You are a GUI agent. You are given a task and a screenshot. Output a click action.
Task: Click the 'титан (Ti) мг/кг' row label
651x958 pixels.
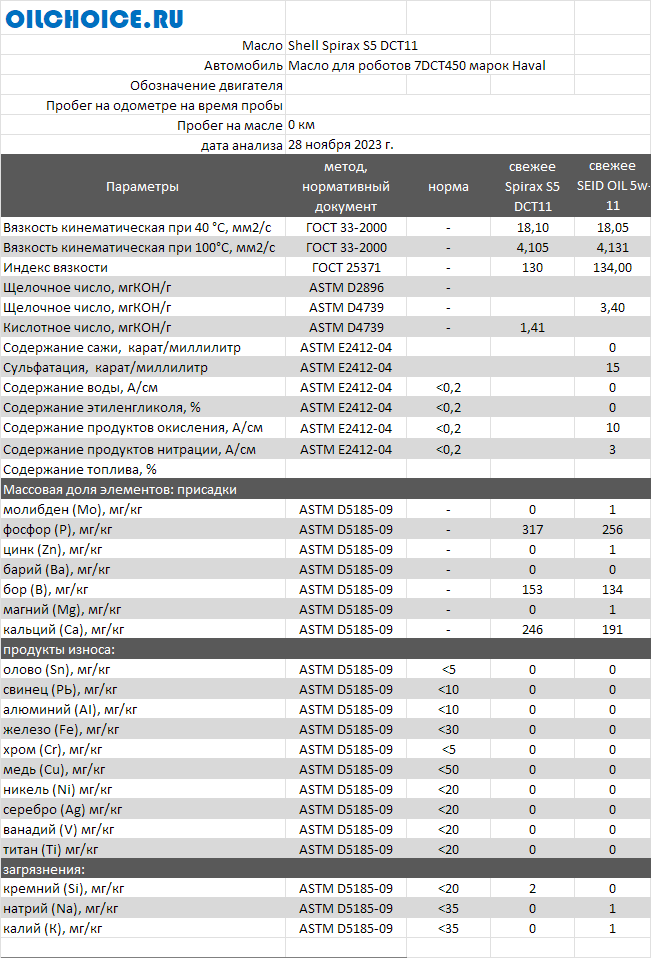click(51, 849)
